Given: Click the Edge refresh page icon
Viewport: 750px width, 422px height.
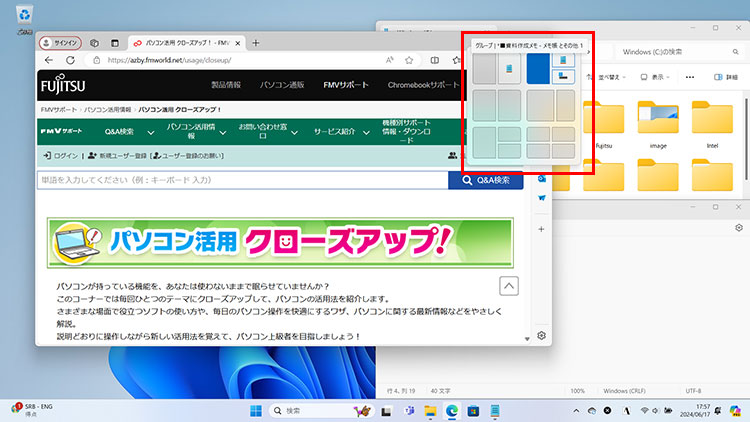Looking at the screenshot, I should pyautogui.click(x=70, y=61).
